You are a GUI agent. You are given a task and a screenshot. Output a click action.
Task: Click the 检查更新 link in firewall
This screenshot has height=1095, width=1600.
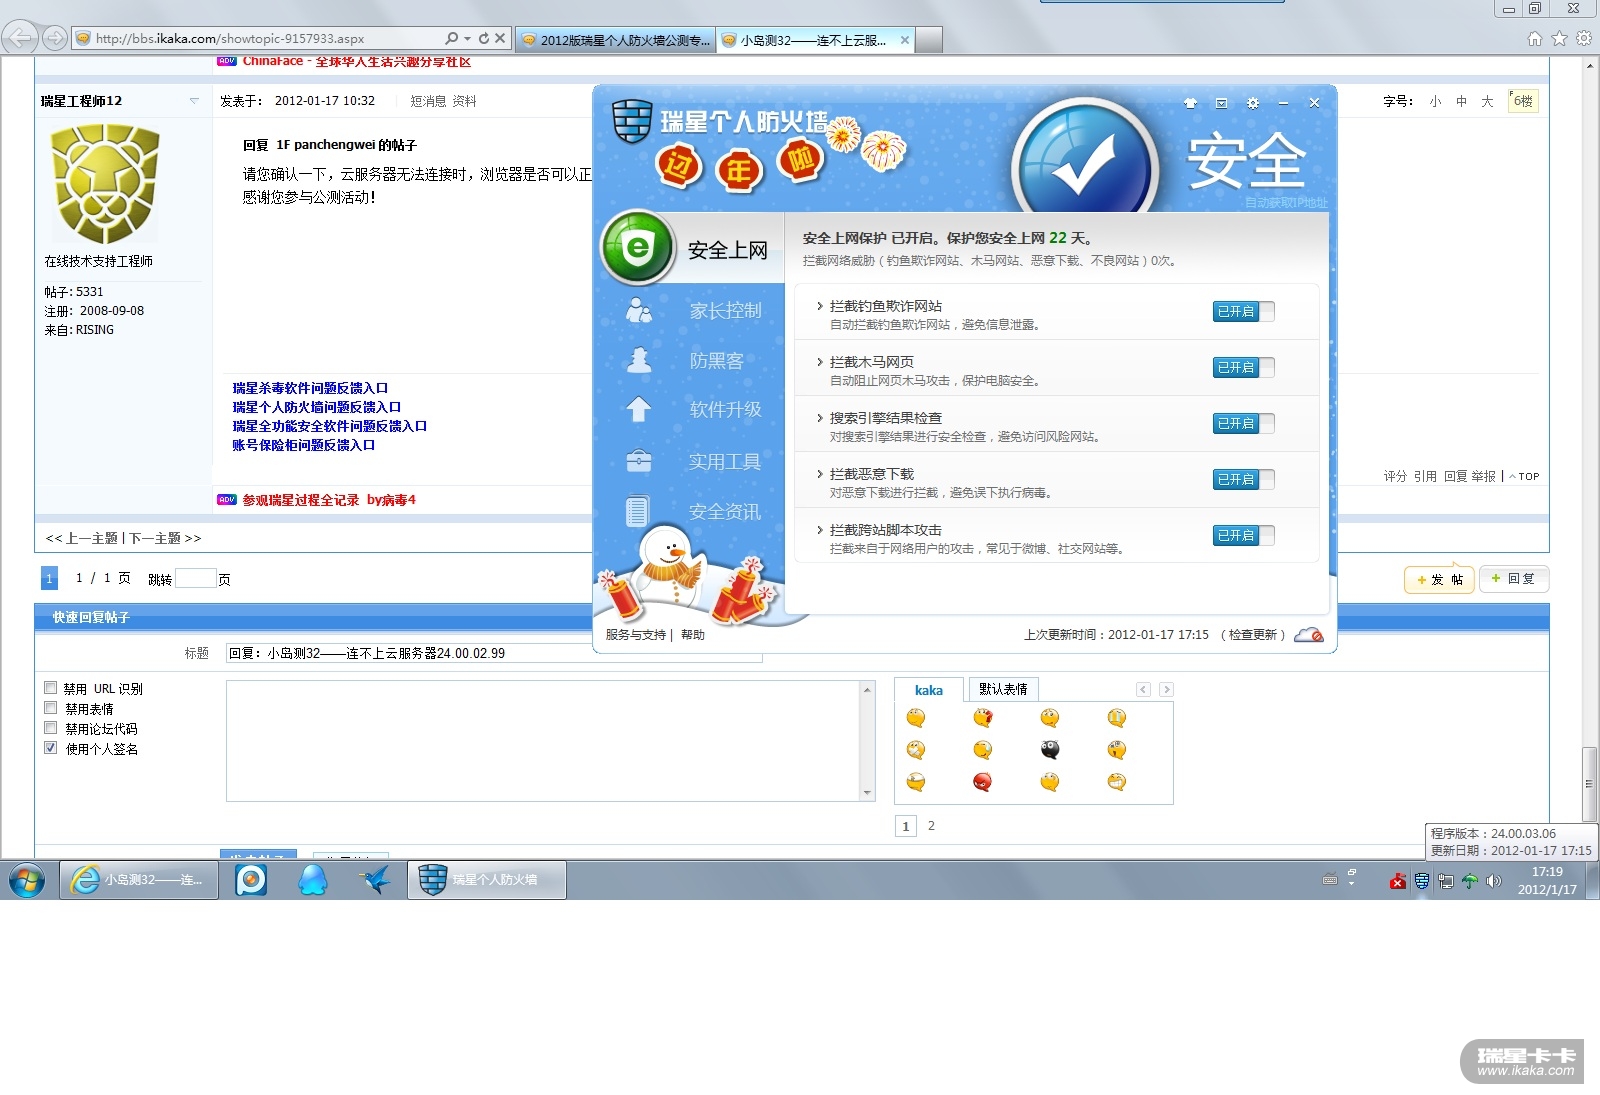[x=1253, y=635]
